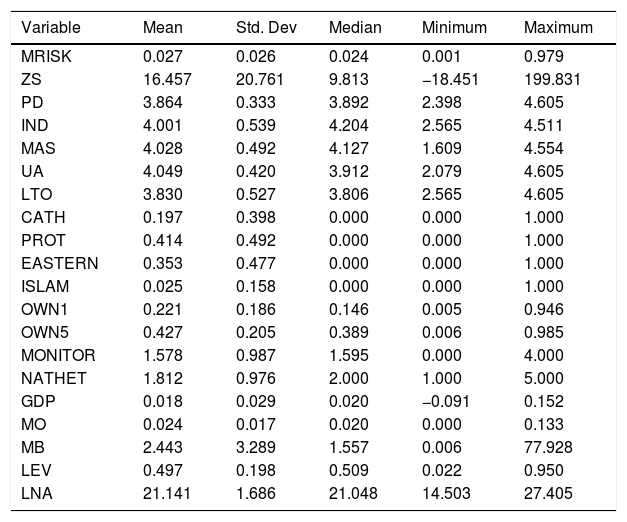Click the MB maximum value 77.928
This screenshot has width=627, height=522.
point(547,448)
